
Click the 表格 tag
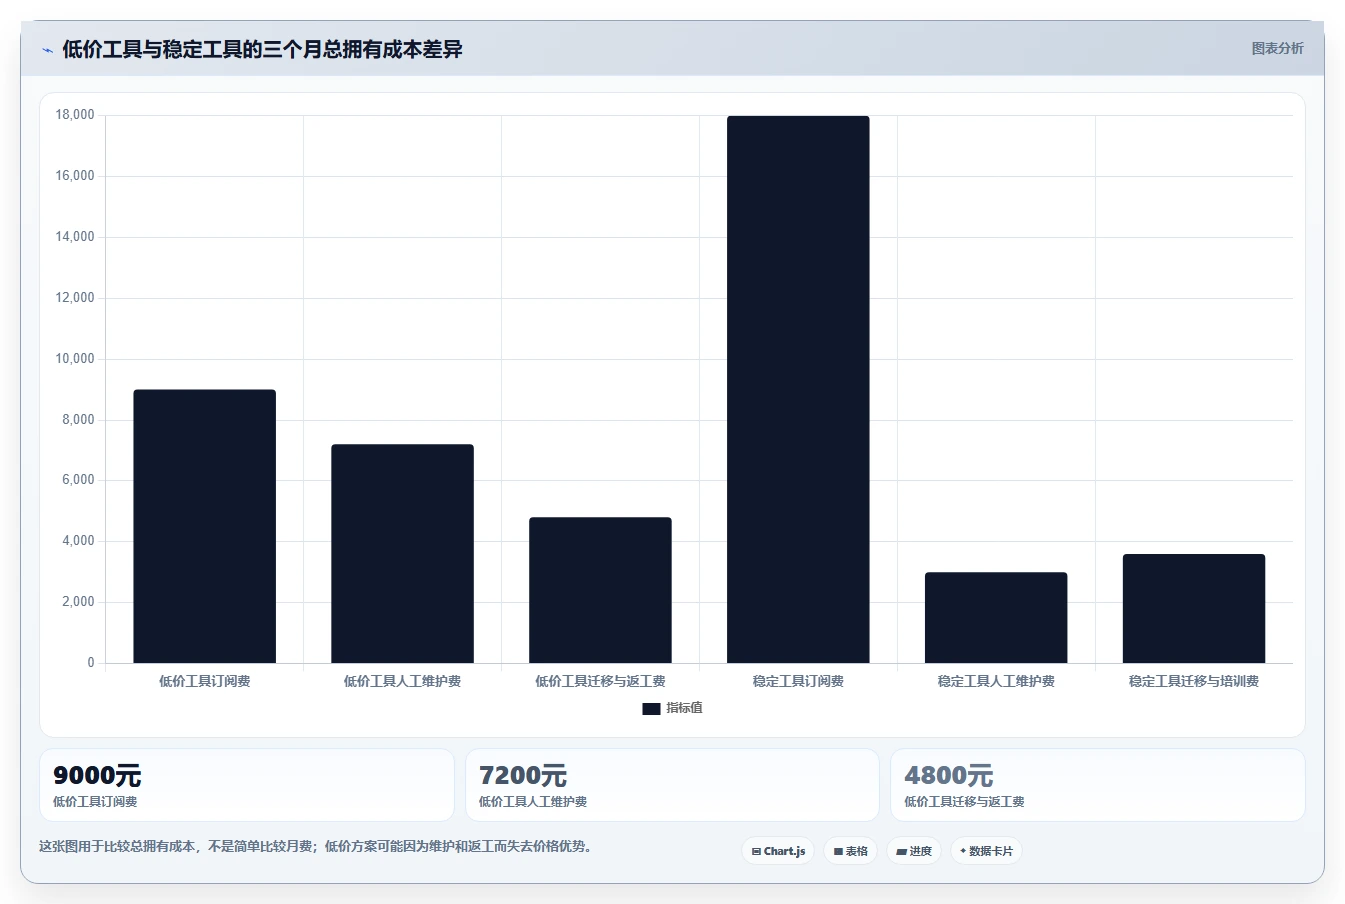(x=851, y=851)
